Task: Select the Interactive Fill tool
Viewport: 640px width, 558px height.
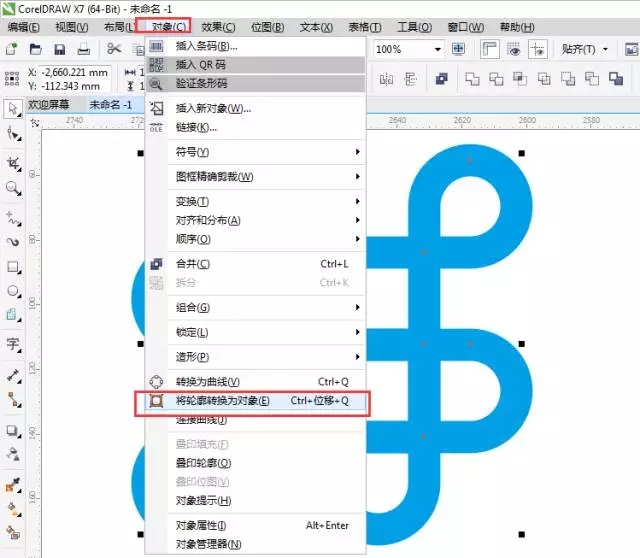Action: [13, 509]
